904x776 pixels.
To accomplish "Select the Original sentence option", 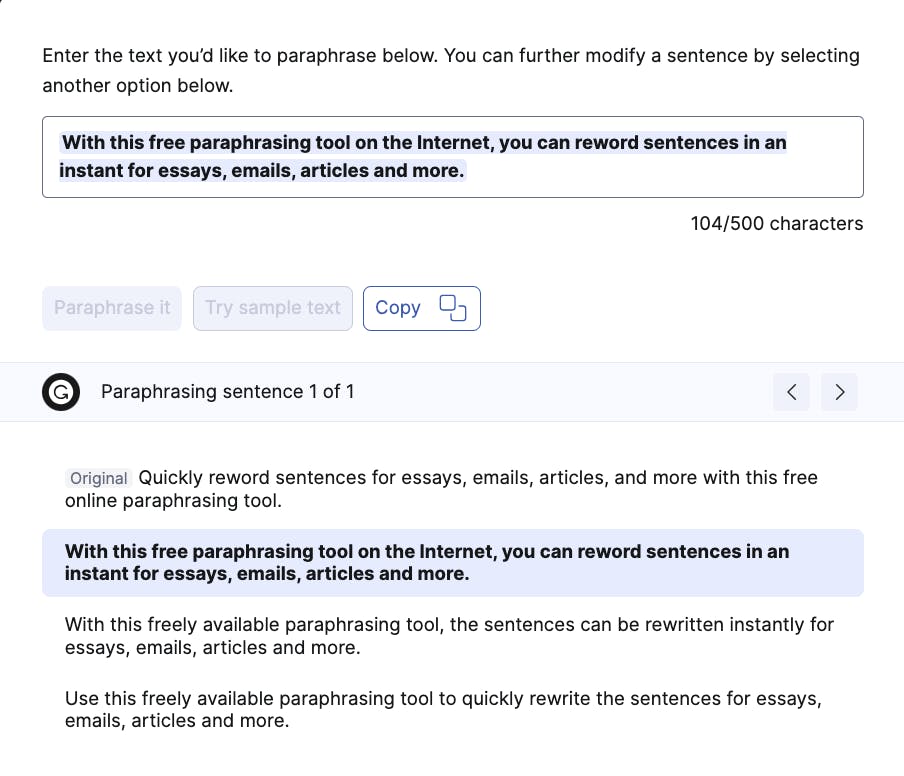I will click(450, 489).
